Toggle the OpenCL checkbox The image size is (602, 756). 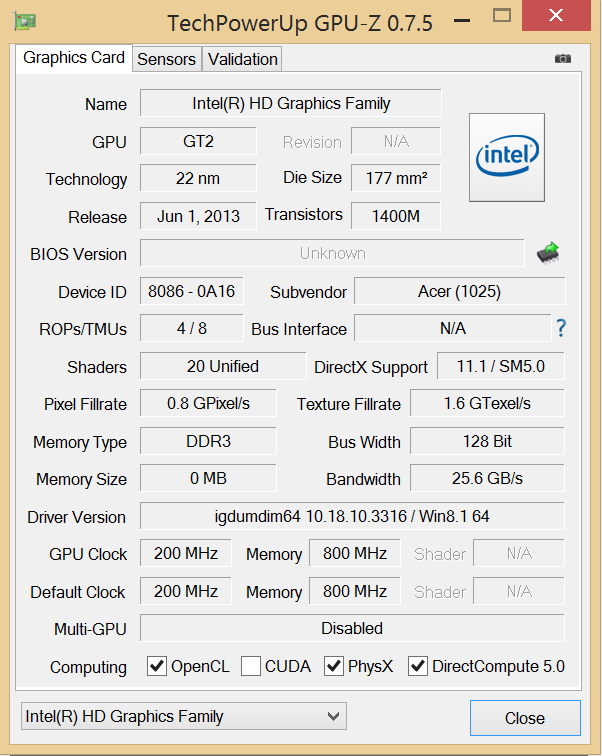tap(157, 666)
